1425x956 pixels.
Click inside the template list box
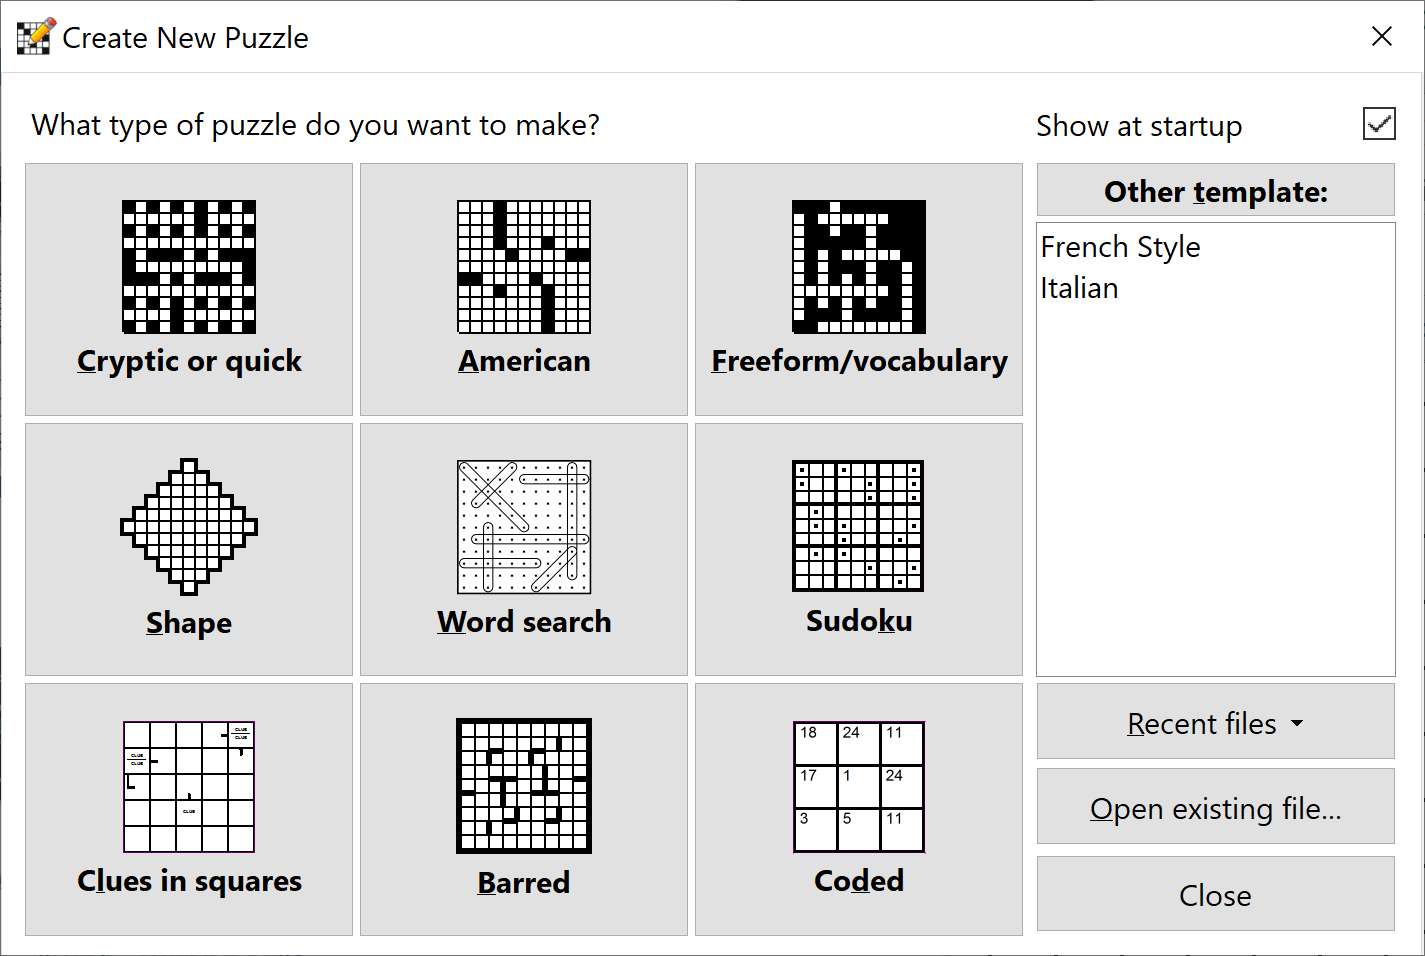(x=1214, y=450)
